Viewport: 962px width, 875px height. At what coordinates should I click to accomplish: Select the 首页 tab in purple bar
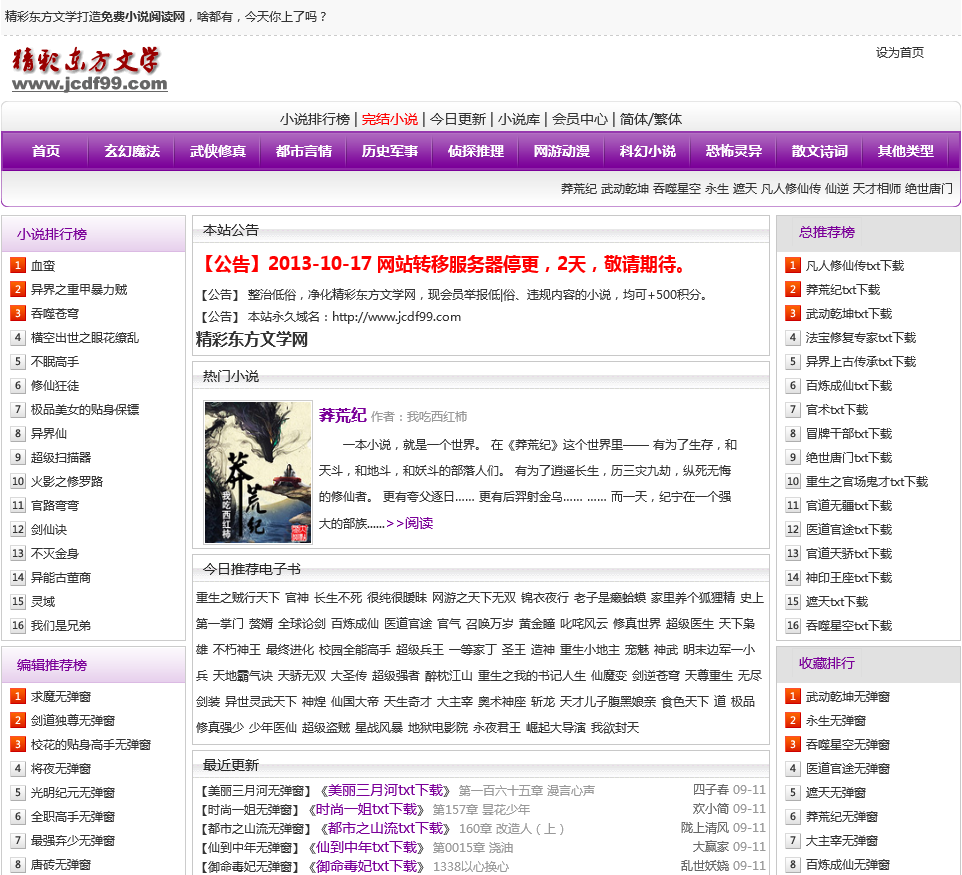[x=46, y=151]
